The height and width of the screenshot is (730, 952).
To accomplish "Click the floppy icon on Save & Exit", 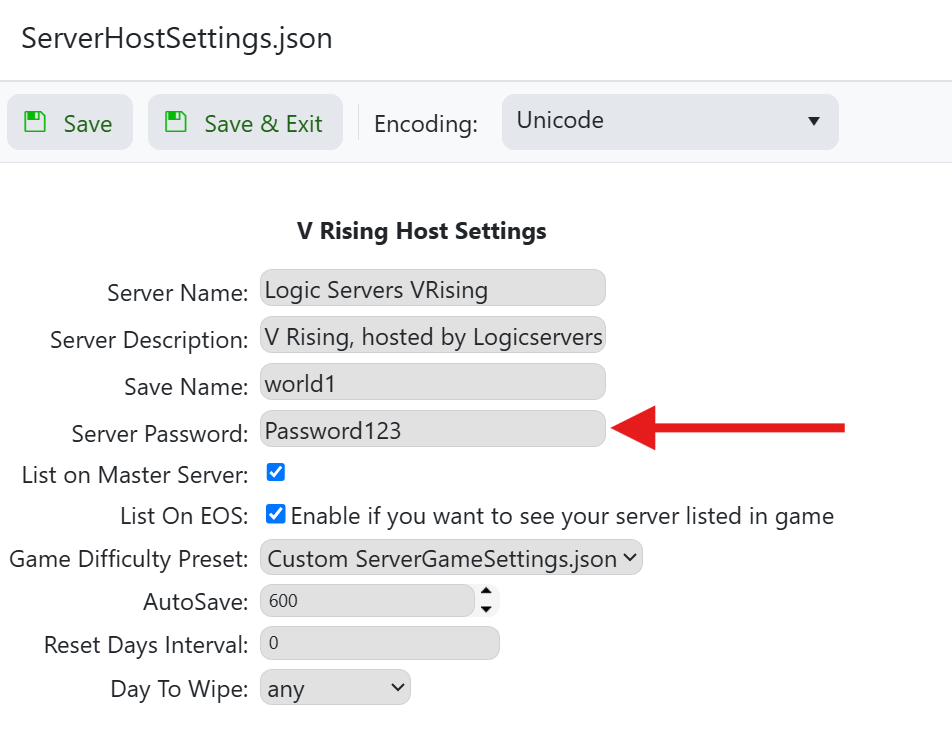I will point(177,122).
